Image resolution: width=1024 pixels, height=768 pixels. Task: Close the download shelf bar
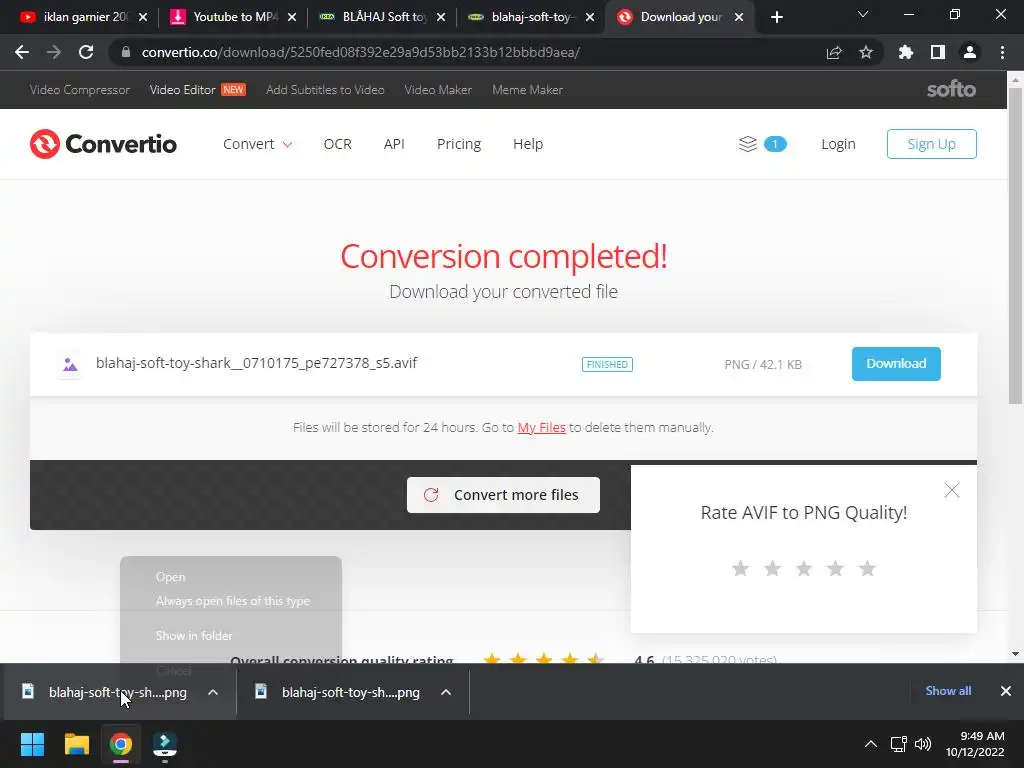click(x=1006, y=691)
